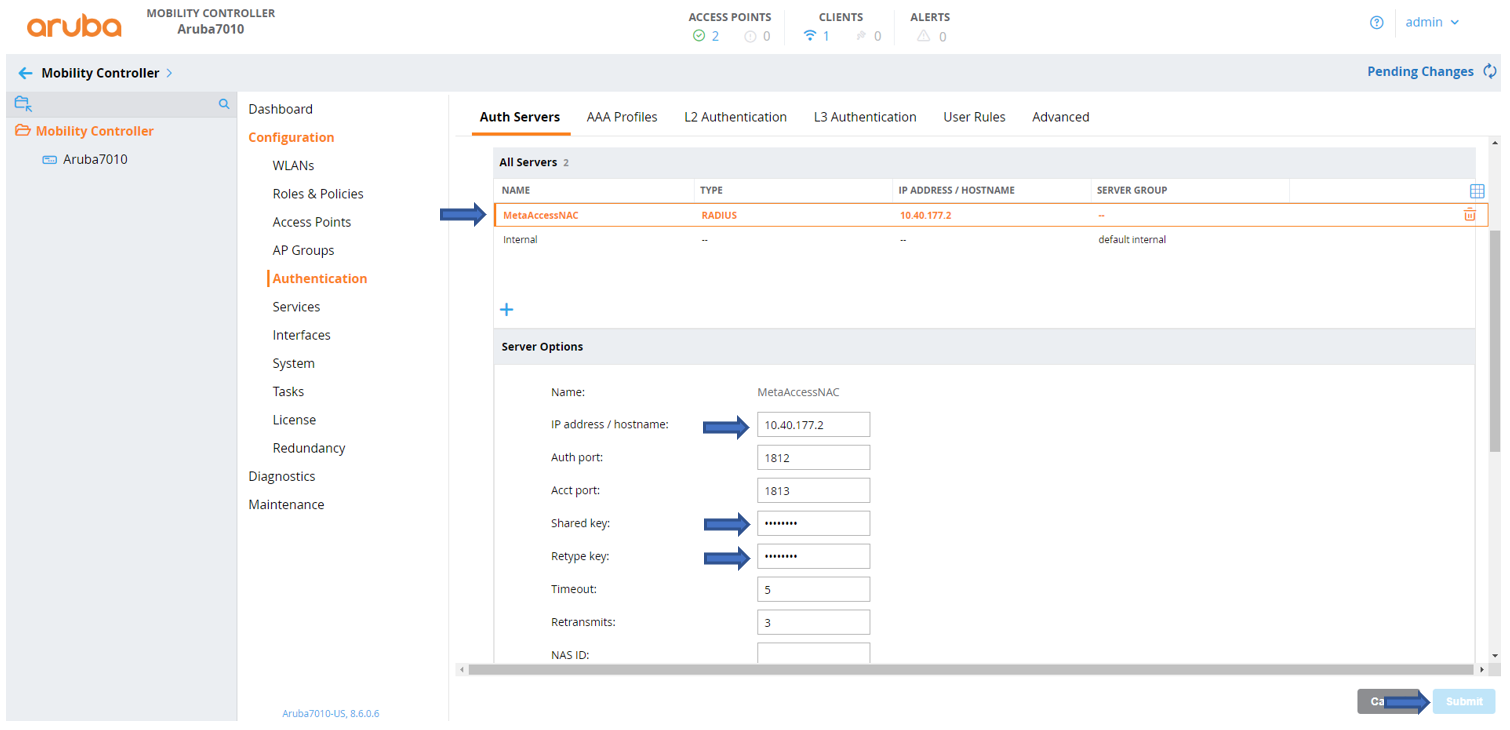Viewport: 1510px width, 730px height.
Task: Click the back arrow next to Mobility Controller
Action: tap(26, 73)
